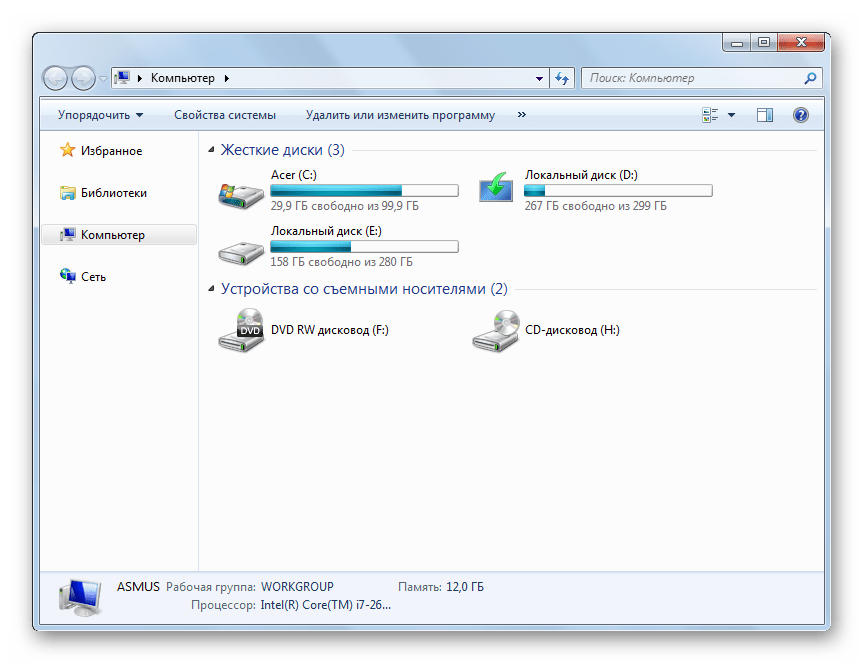Select Избранное in navigation pane
This screenshot has width=864, height=664.
coord(111,151)
